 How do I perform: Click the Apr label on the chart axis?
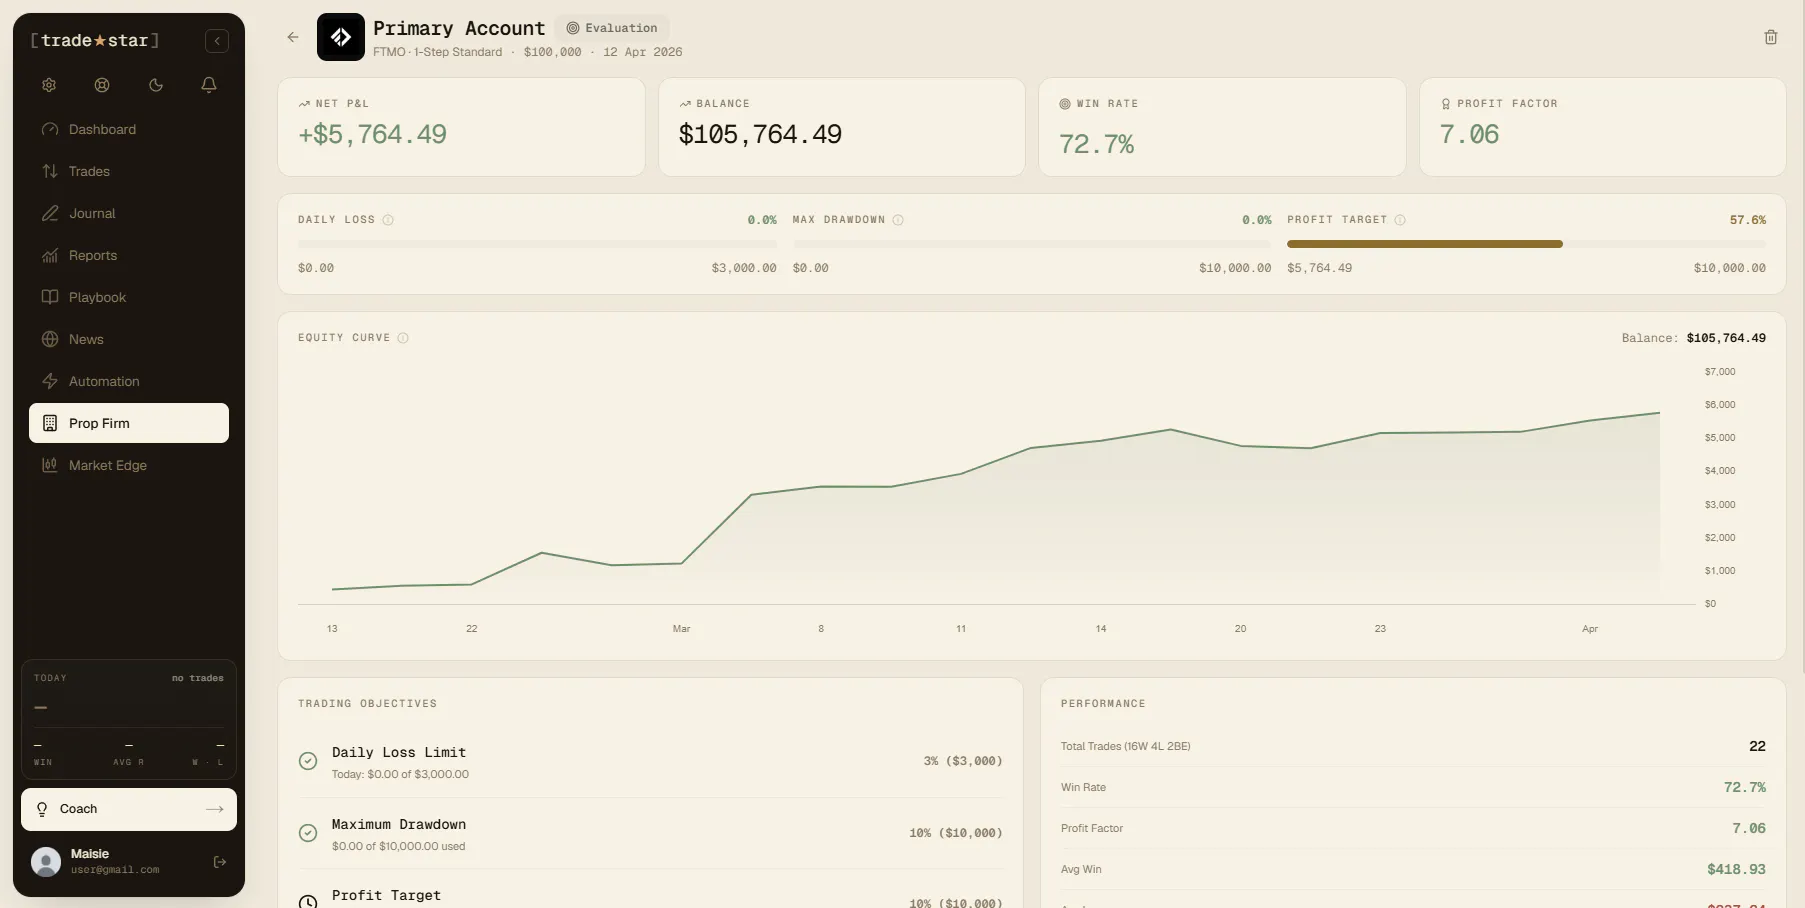(1590, 629)
